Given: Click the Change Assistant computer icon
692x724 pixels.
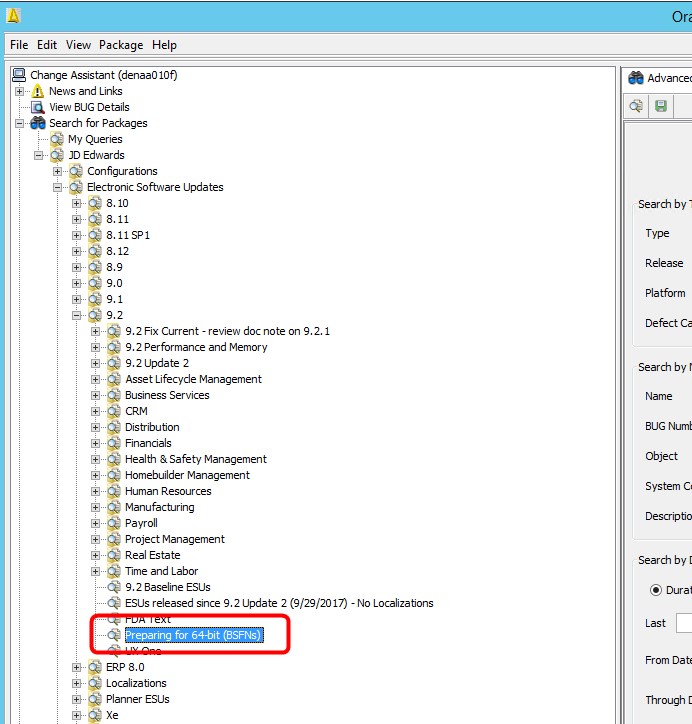Looking at the screenshot, I should 19,75.
